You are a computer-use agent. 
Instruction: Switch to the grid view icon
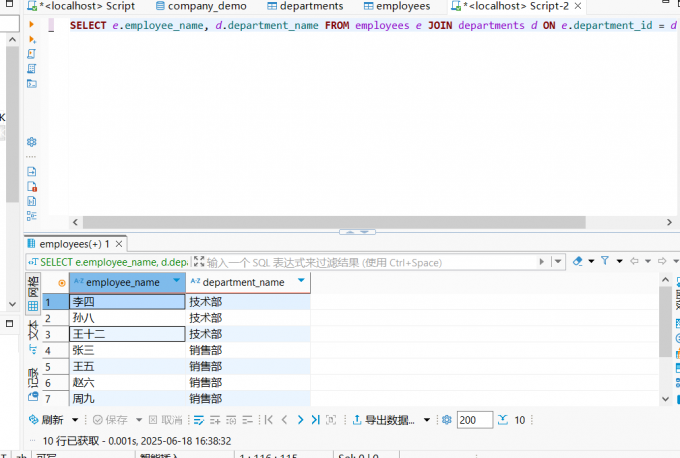click(x=33, y=306)
